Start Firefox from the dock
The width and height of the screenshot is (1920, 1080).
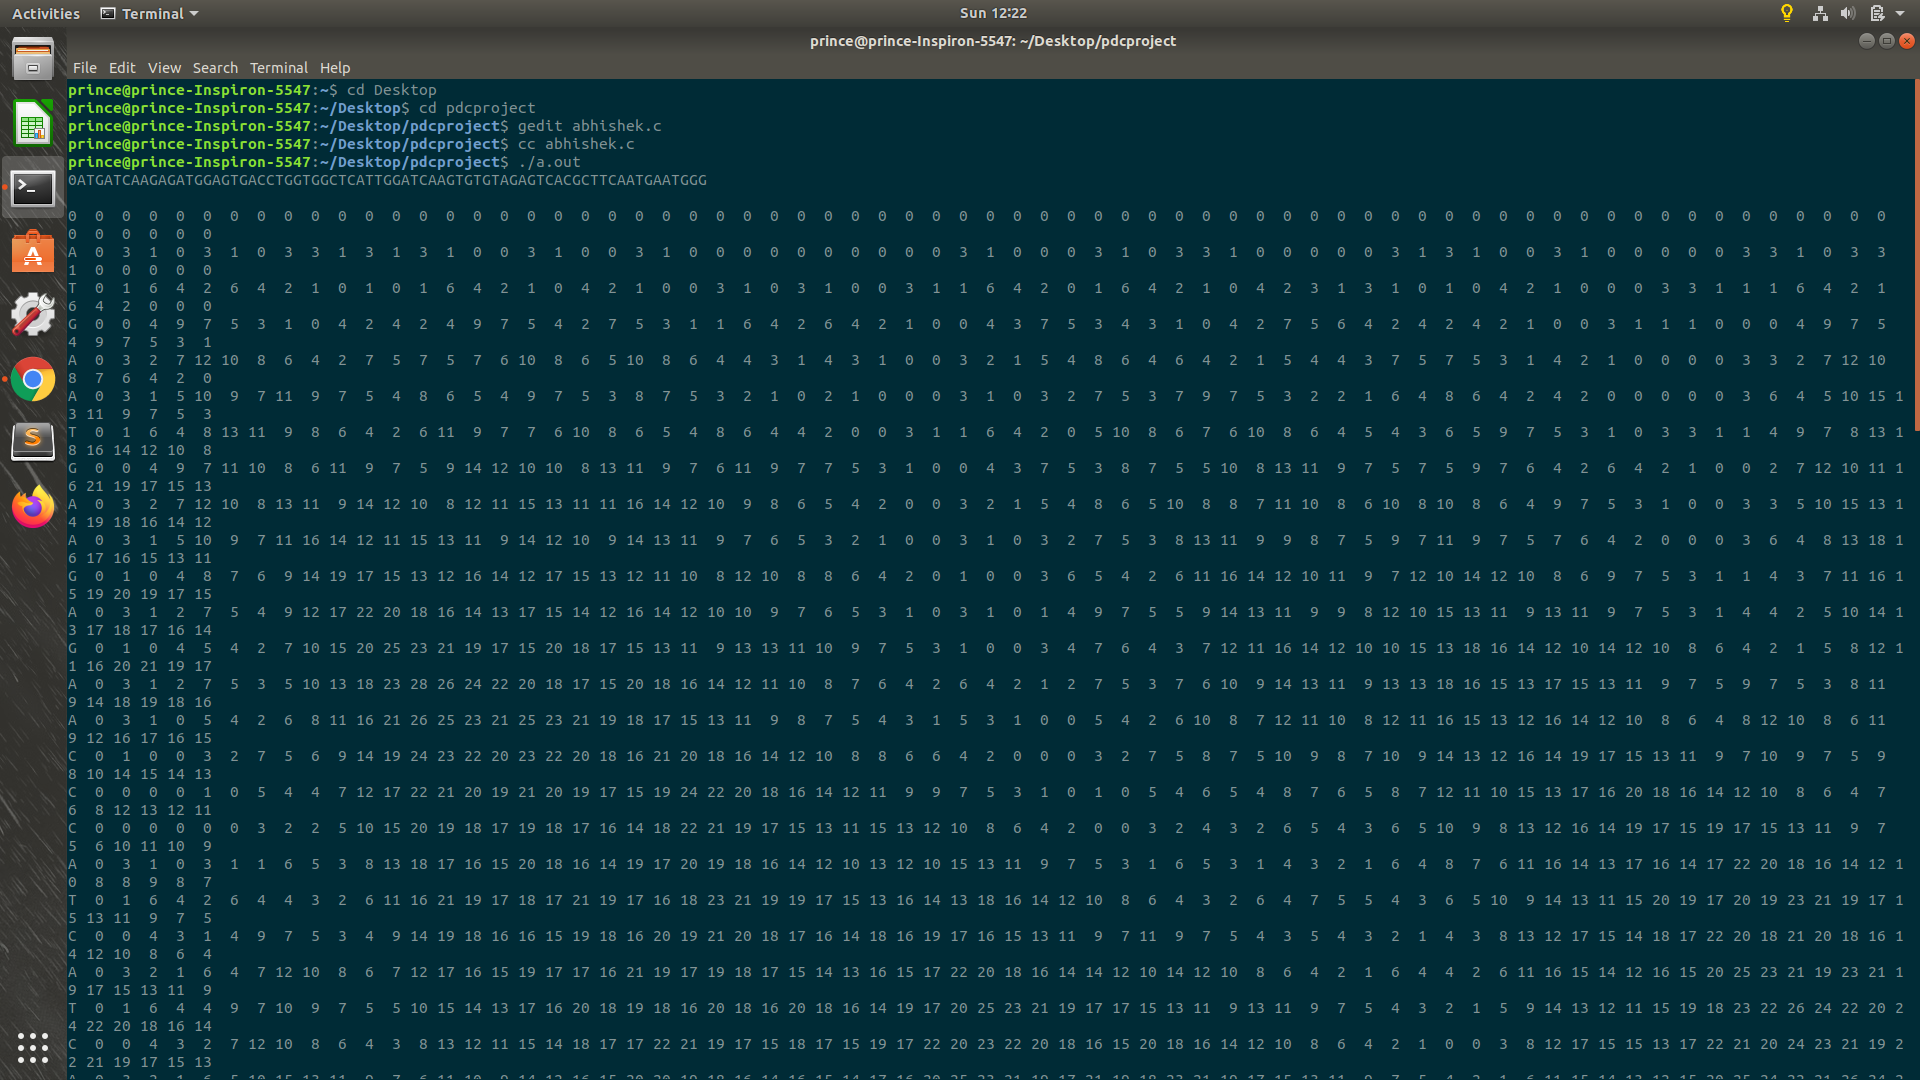point(33,506)
